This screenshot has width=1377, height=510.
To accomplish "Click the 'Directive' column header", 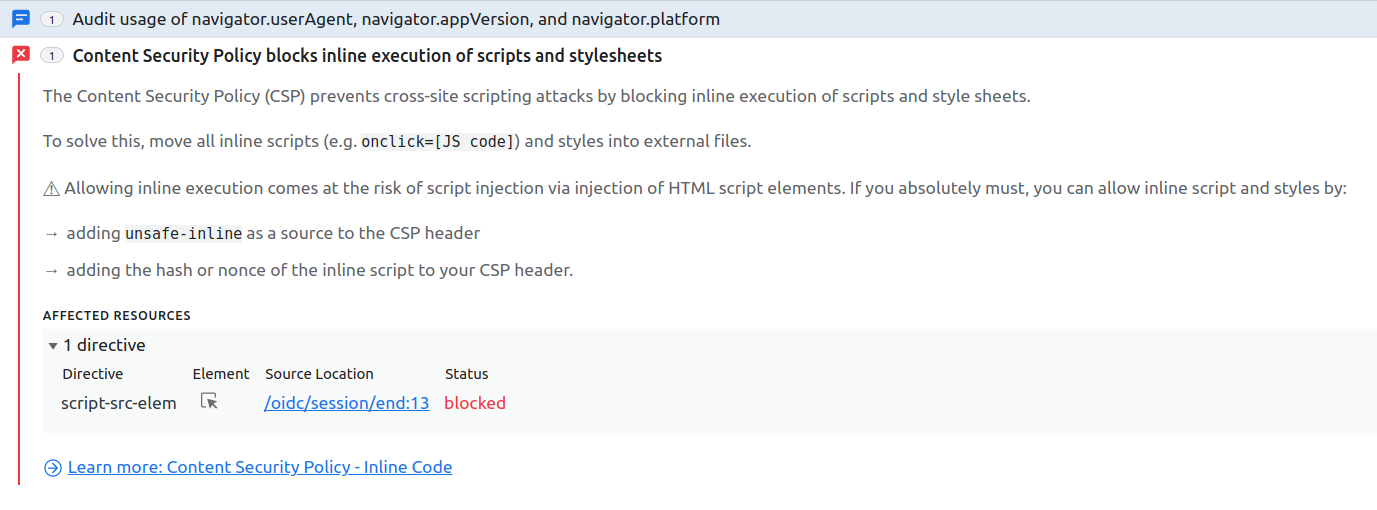I will tap(93, 374).
